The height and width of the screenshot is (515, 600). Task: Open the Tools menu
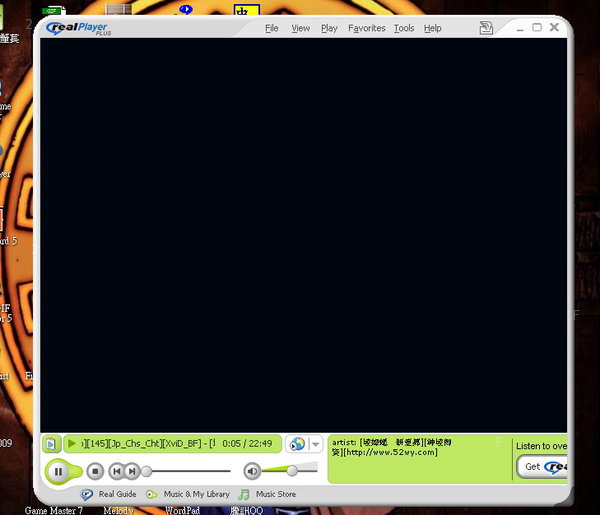pos(403,29)
